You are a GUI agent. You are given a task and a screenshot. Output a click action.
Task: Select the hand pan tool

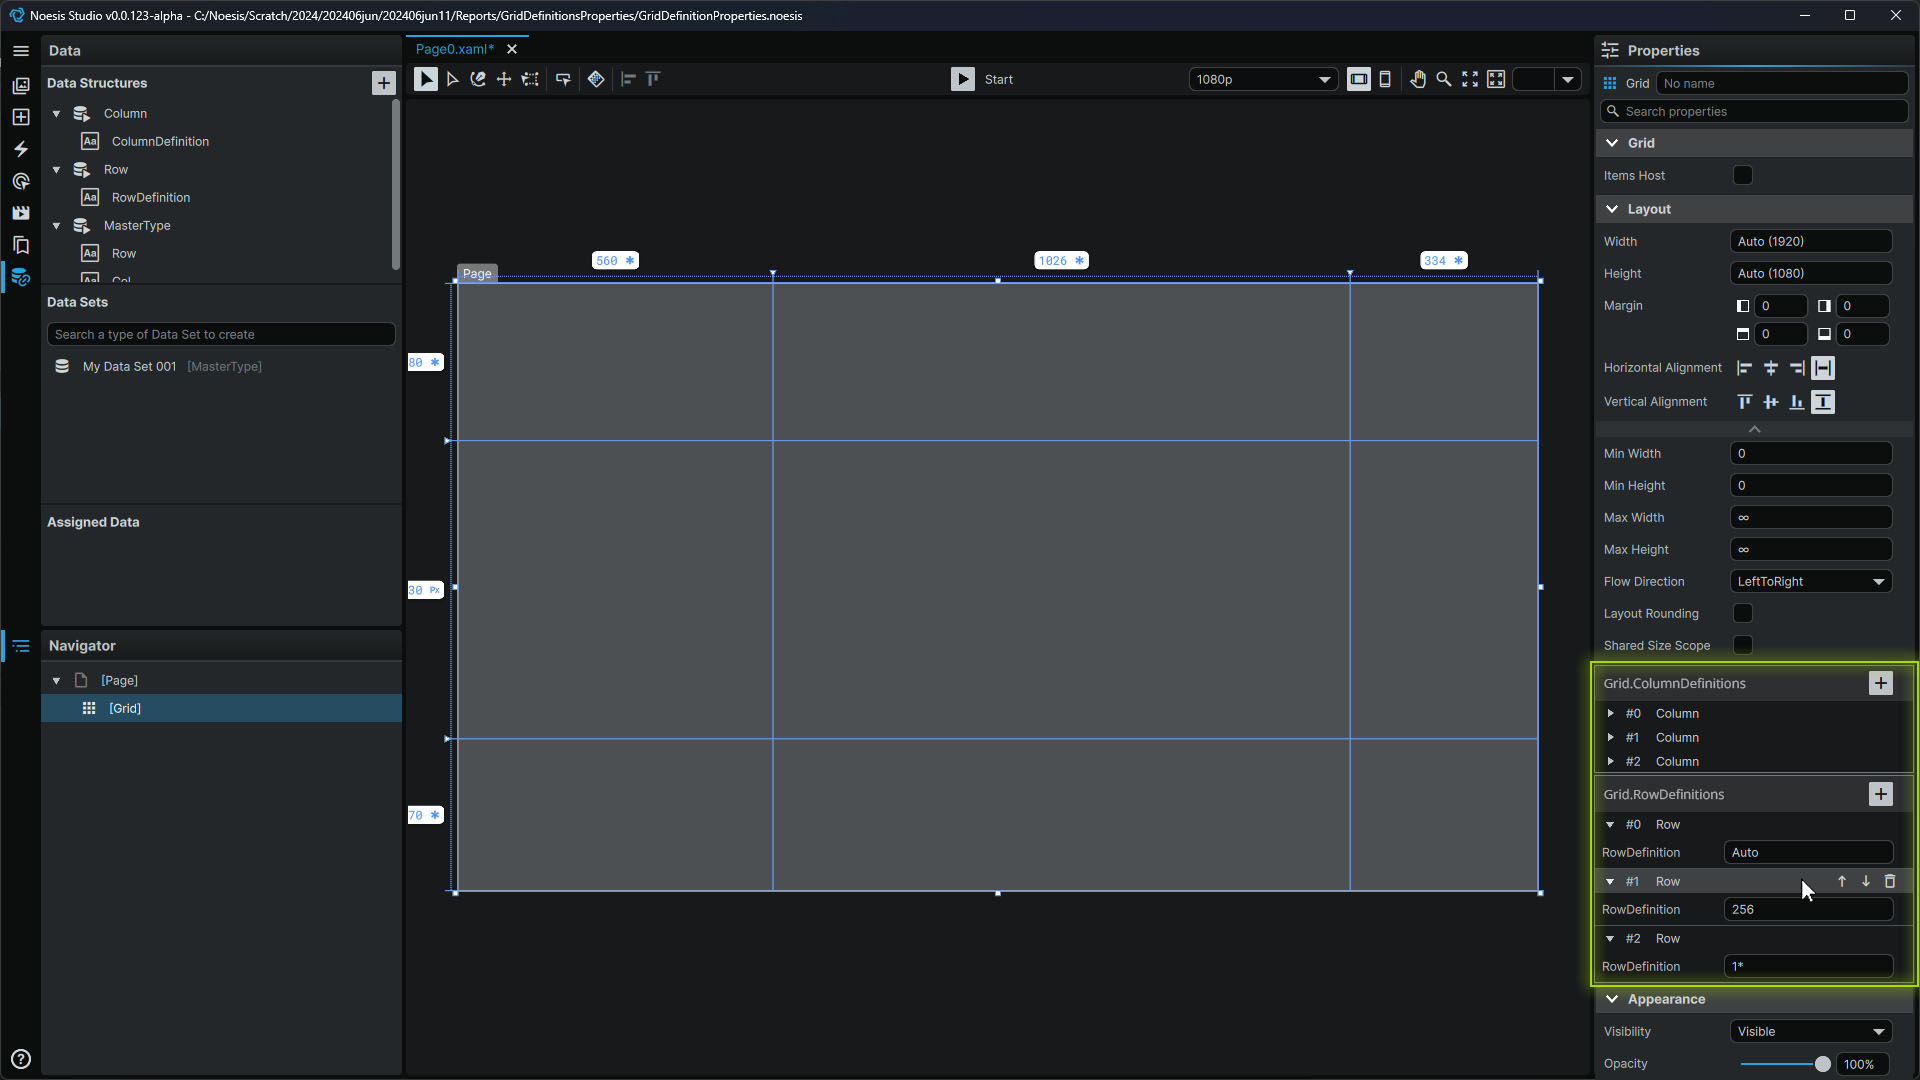coord(1417,79)
